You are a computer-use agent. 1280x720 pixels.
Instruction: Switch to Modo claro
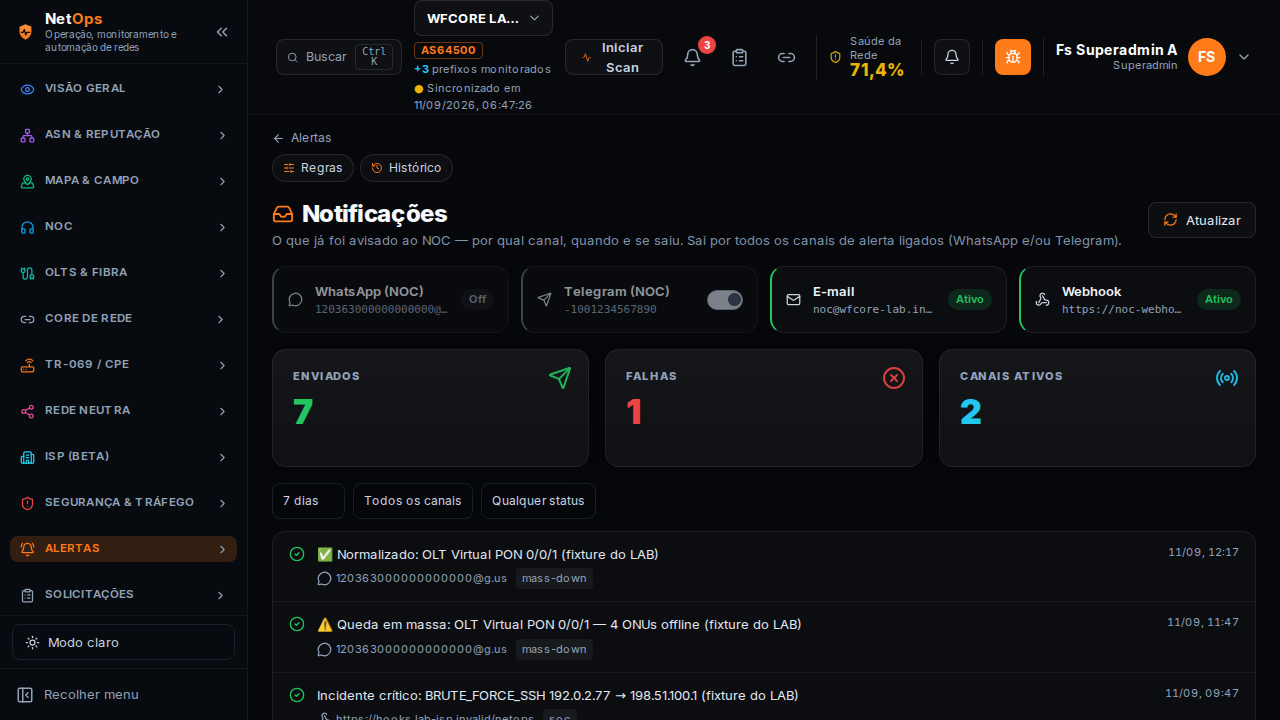123,642
